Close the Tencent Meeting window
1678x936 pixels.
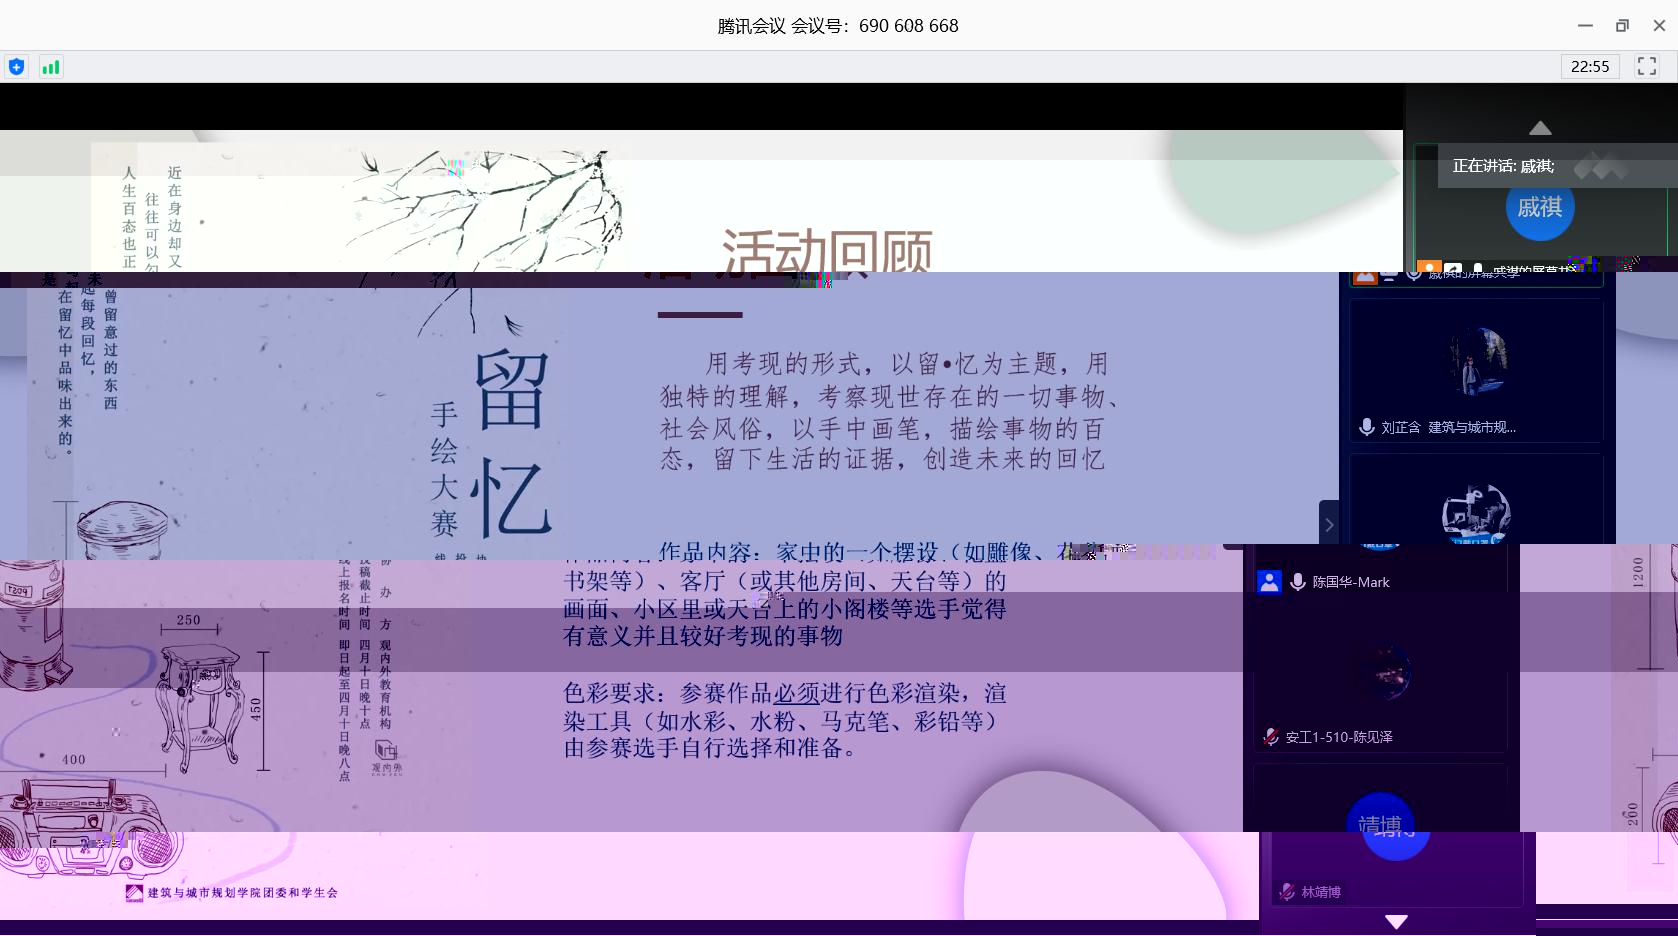point(1659,26)
